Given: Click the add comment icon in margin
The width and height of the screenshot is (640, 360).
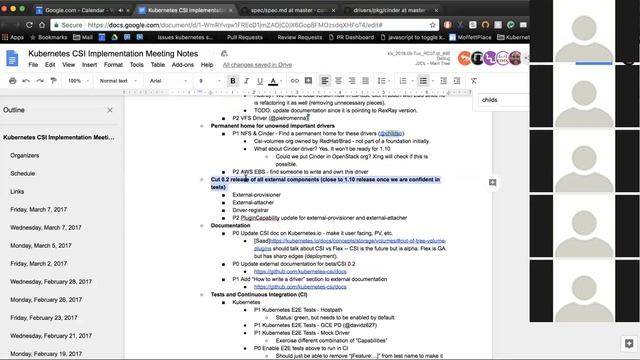Looking at the screenshot, I should click(493, 182).
